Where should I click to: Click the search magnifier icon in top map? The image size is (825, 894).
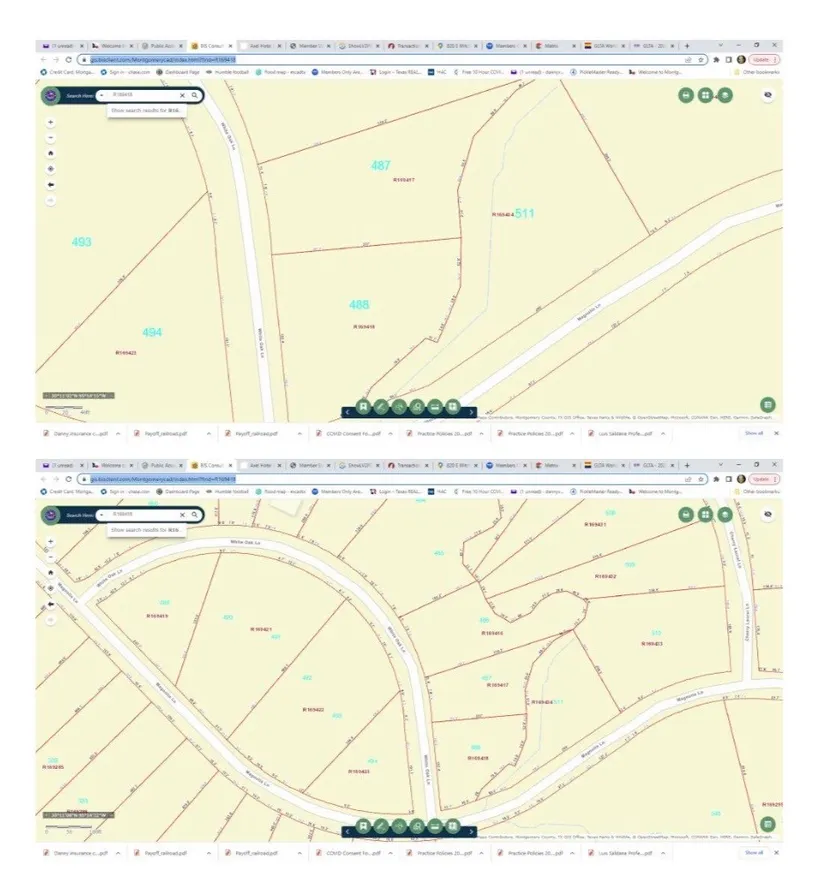[194, 95]
